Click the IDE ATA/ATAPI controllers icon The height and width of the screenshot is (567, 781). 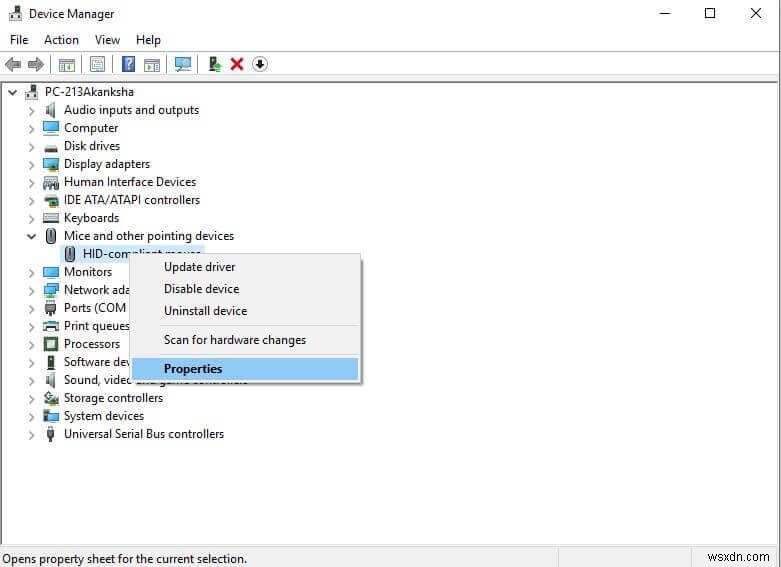(51, 200)
